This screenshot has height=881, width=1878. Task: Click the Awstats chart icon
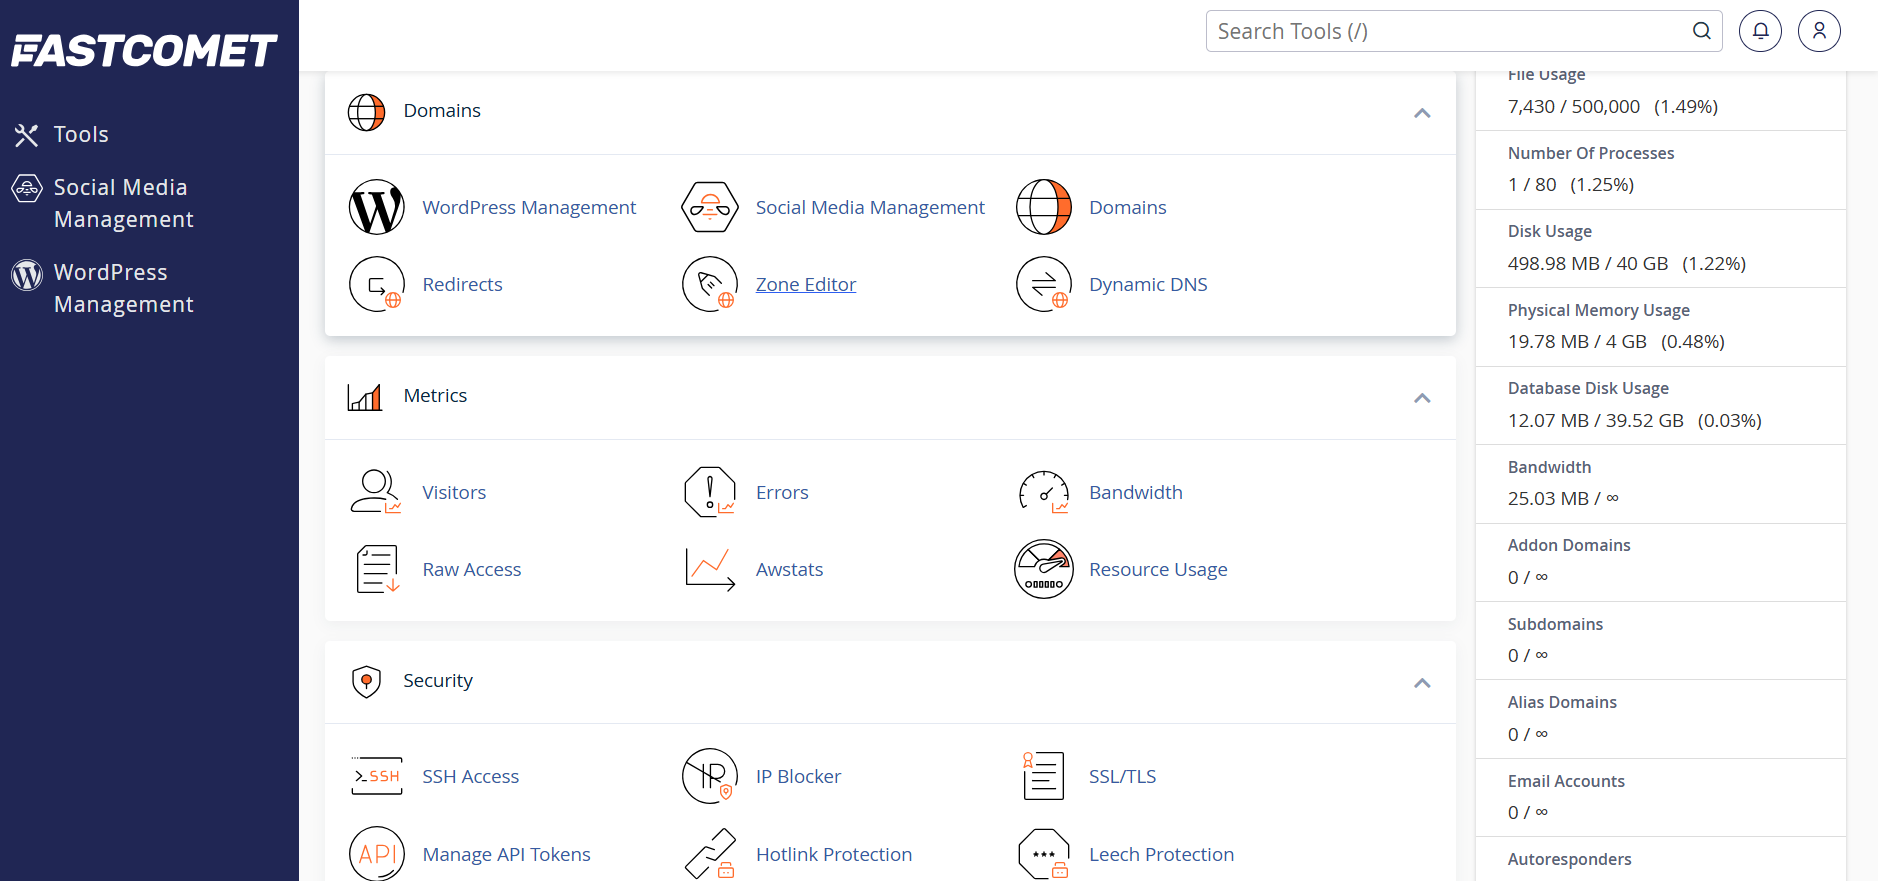(x=710, y=569)
